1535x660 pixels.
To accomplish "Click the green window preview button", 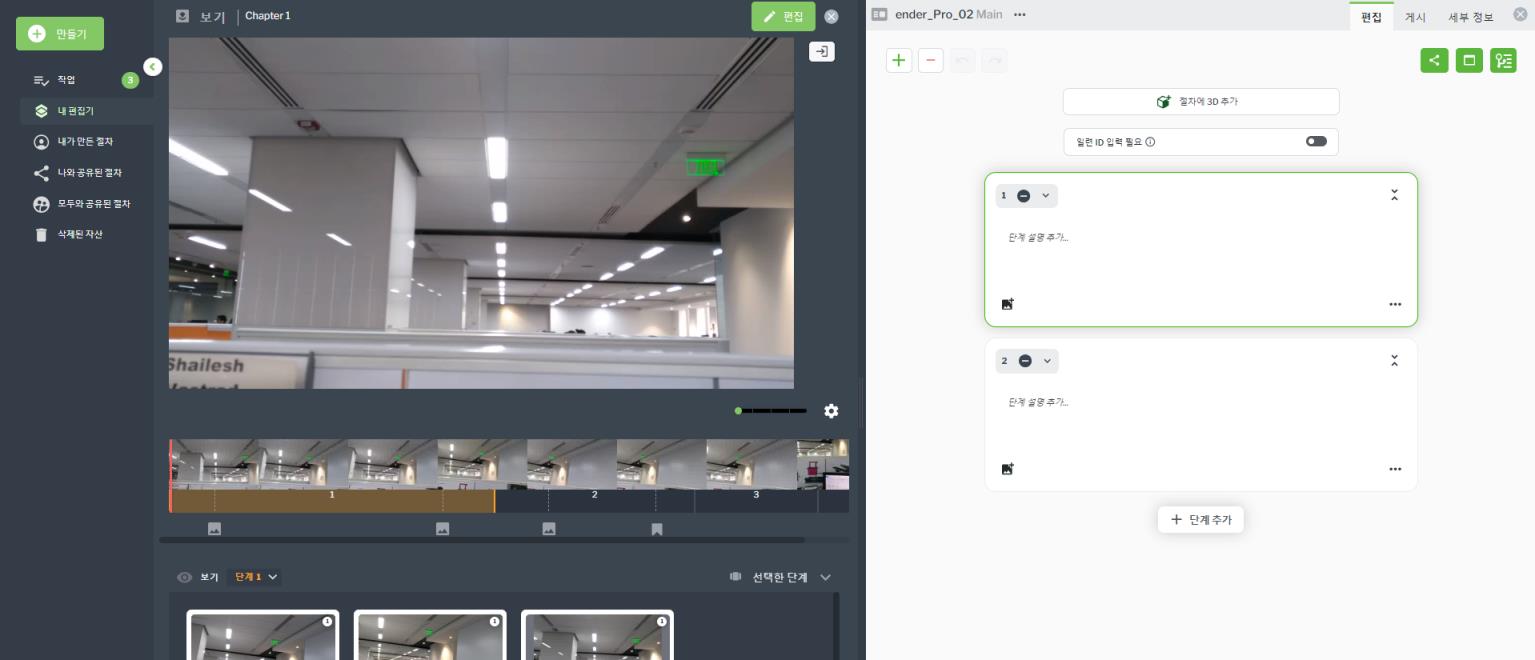I will click(x=1469, y=60).
